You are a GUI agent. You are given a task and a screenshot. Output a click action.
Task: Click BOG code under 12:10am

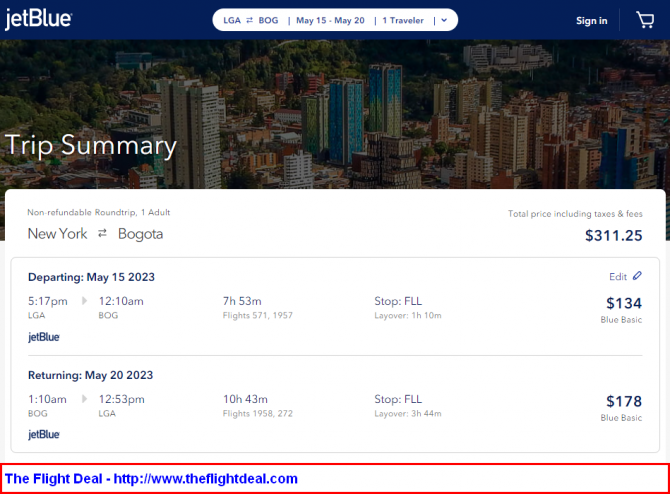click(108, 315)
